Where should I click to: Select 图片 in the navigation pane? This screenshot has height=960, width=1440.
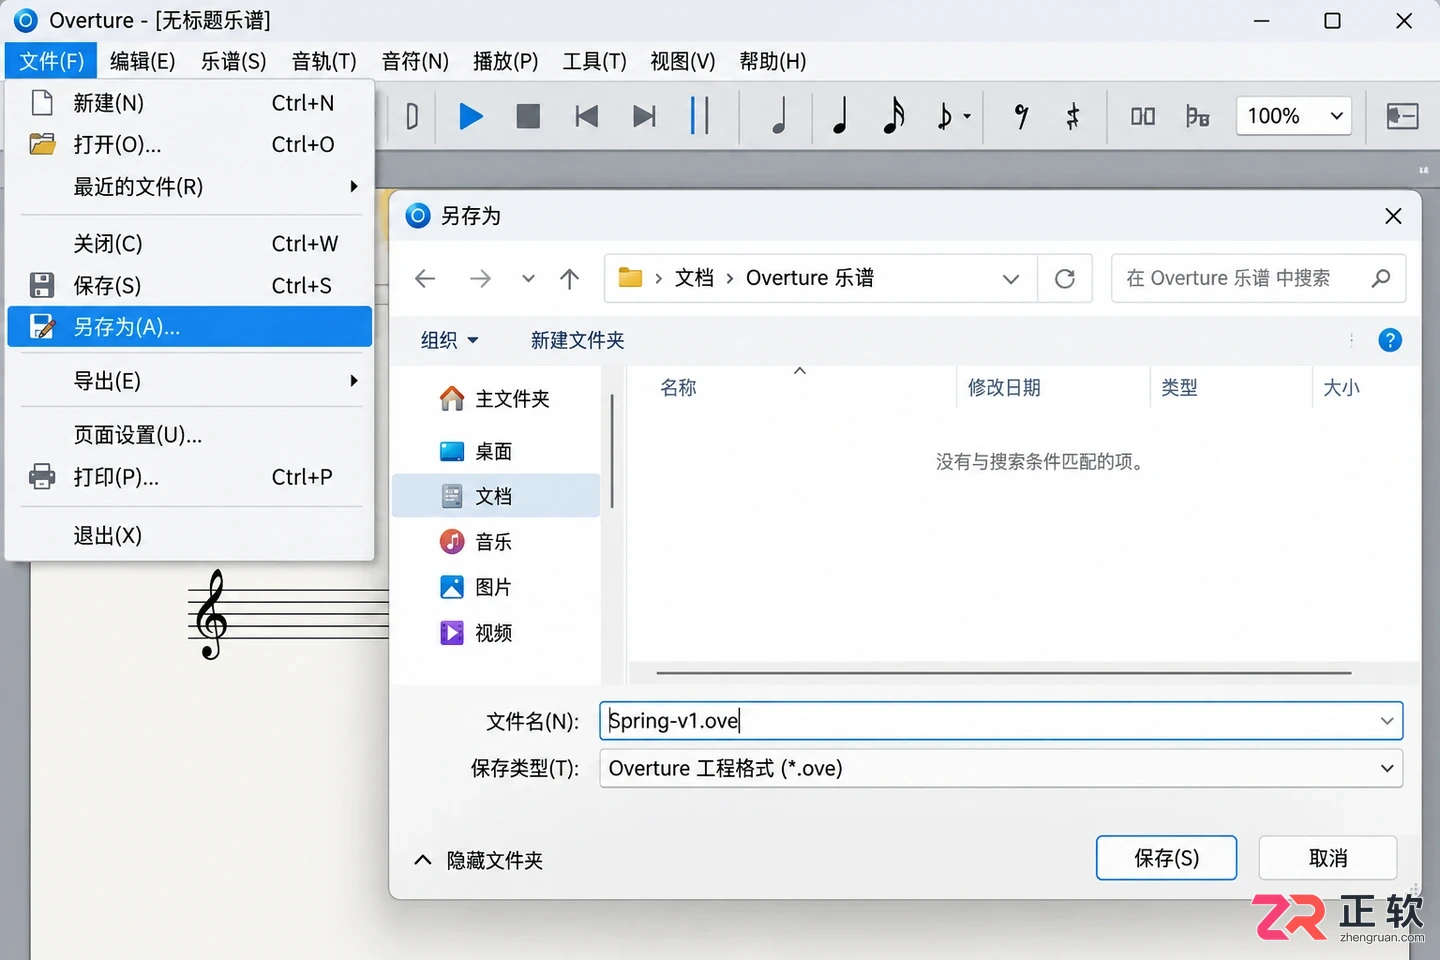tap(495, 587)
